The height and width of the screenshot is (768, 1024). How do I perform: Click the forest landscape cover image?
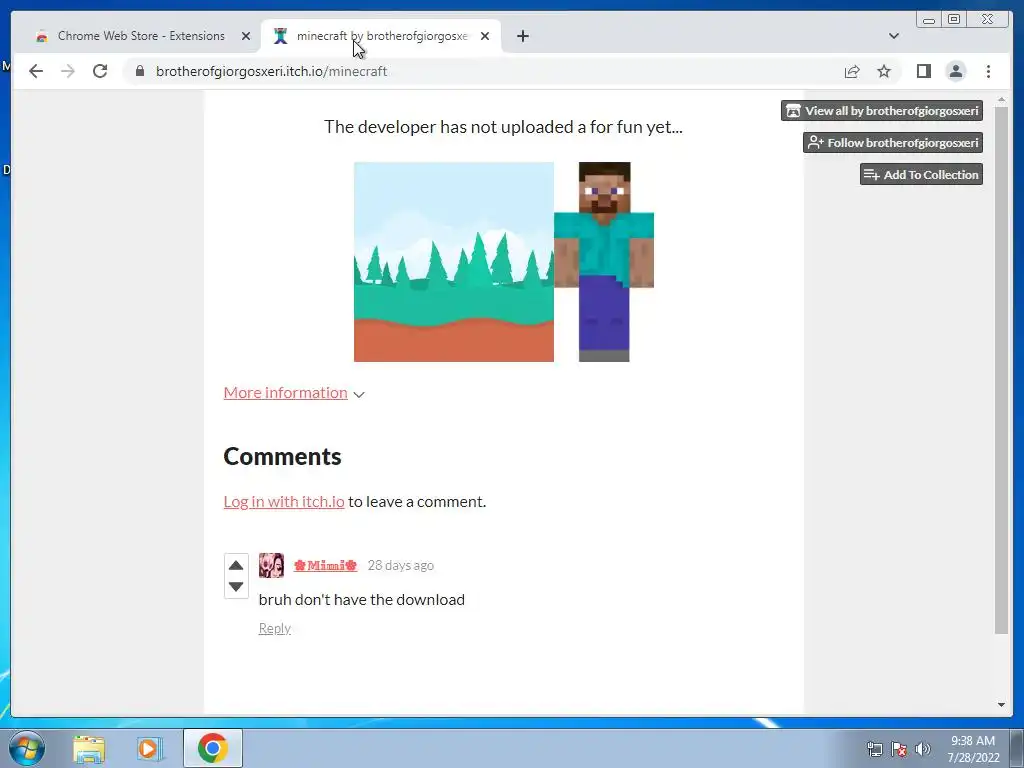pyautogui.click(x=454, y=262)
